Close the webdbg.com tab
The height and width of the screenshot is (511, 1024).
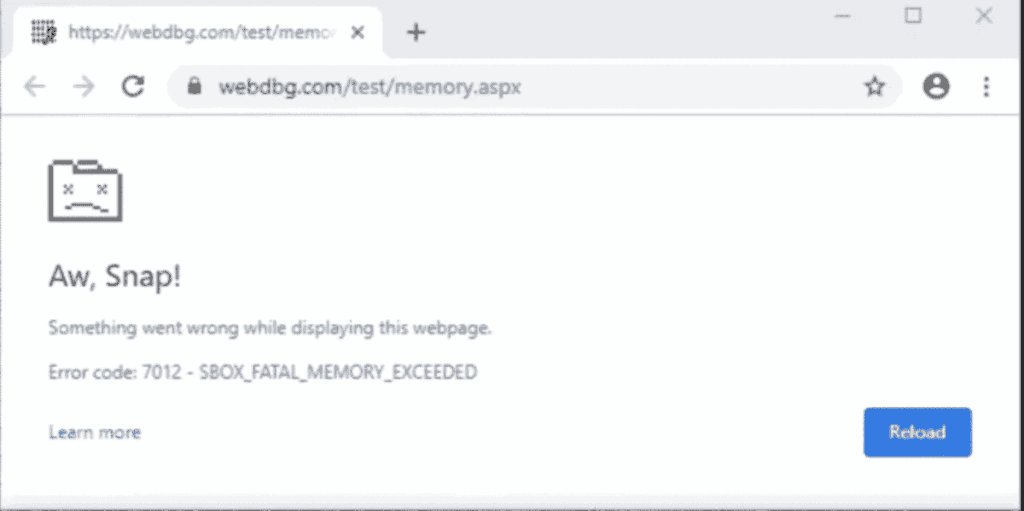[357, 32]
